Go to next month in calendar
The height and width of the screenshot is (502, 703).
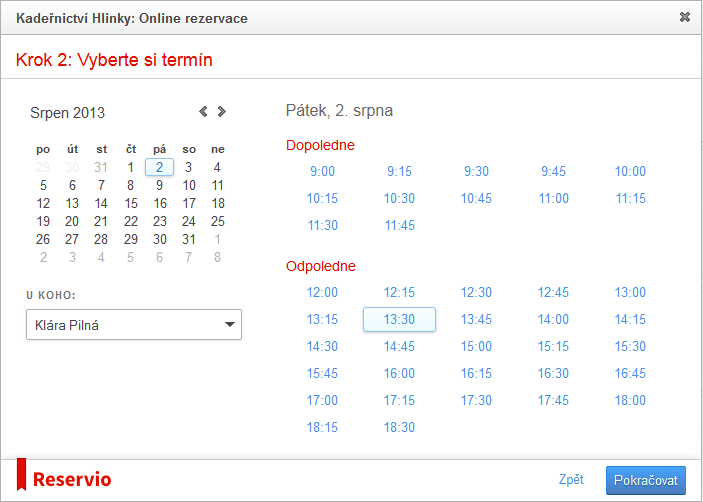coord(222,112)
